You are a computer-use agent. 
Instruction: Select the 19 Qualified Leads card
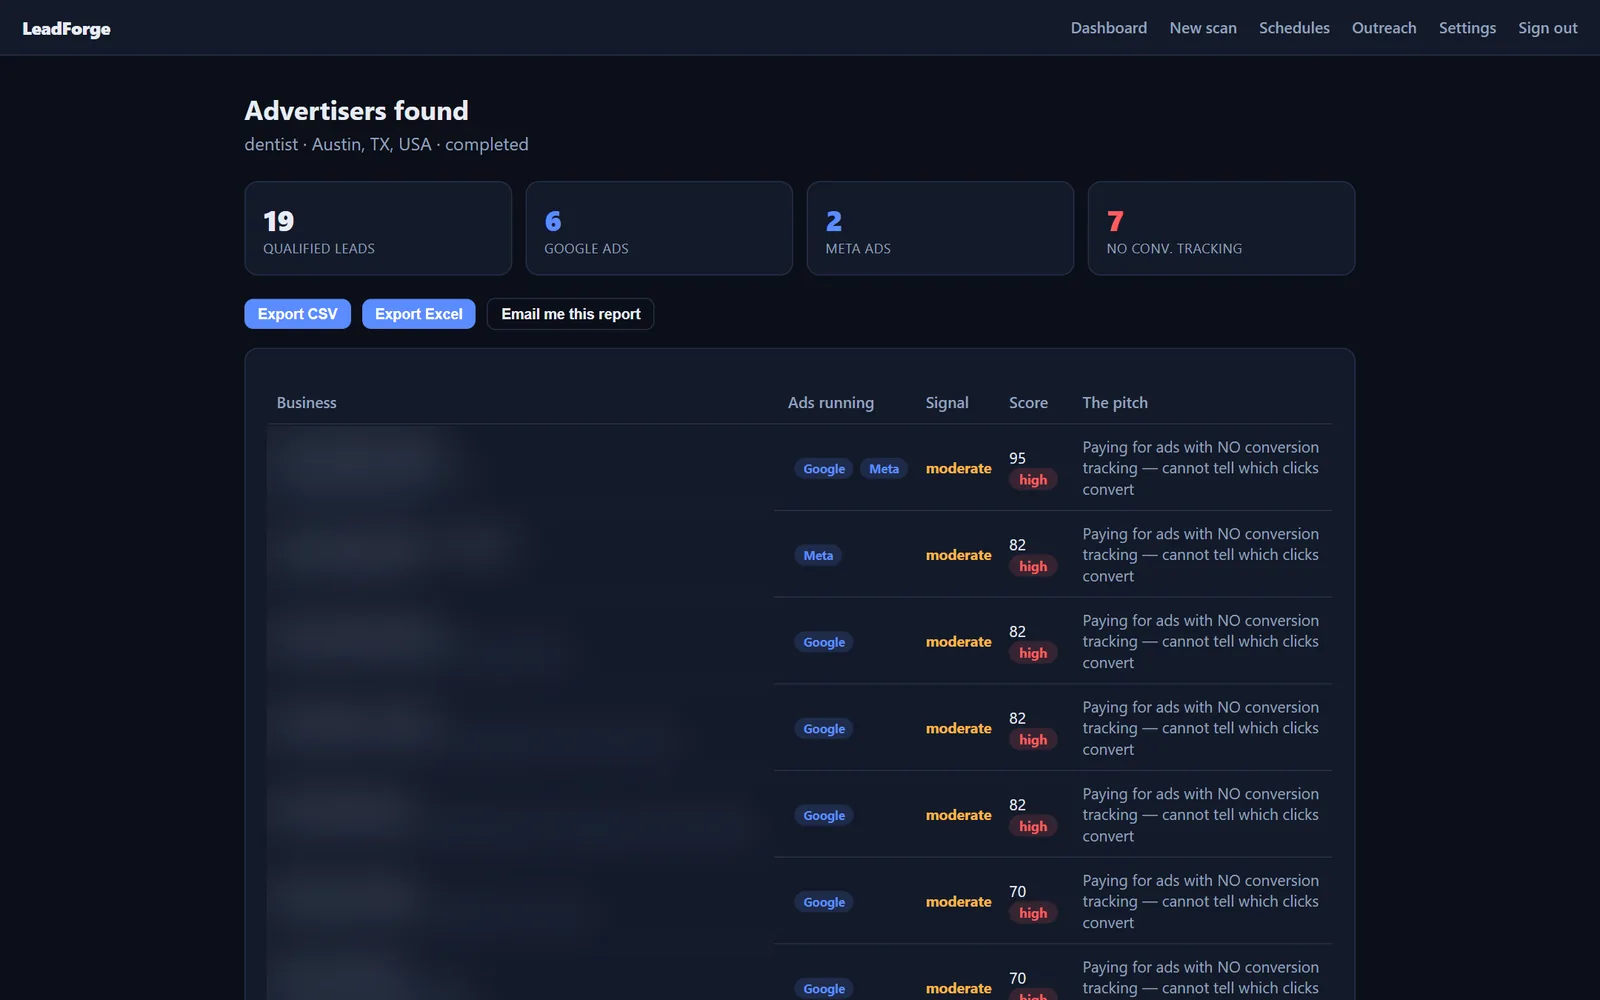tap(378, 228)
